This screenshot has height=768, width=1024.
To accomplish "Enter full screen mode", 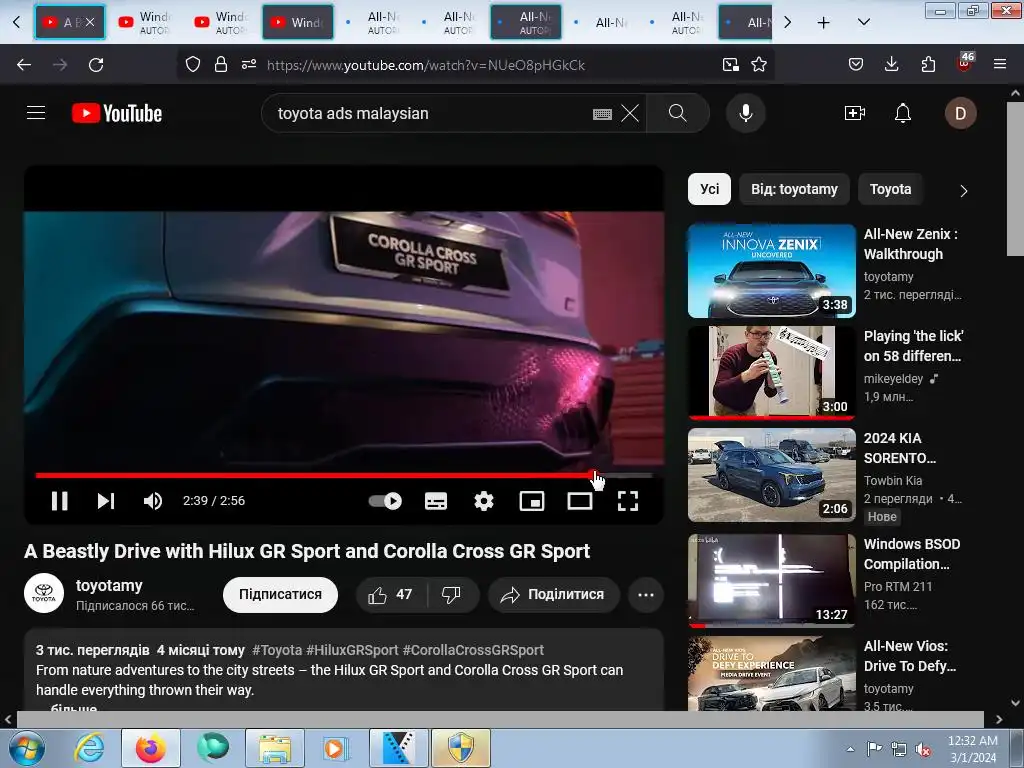I will 628,501.
